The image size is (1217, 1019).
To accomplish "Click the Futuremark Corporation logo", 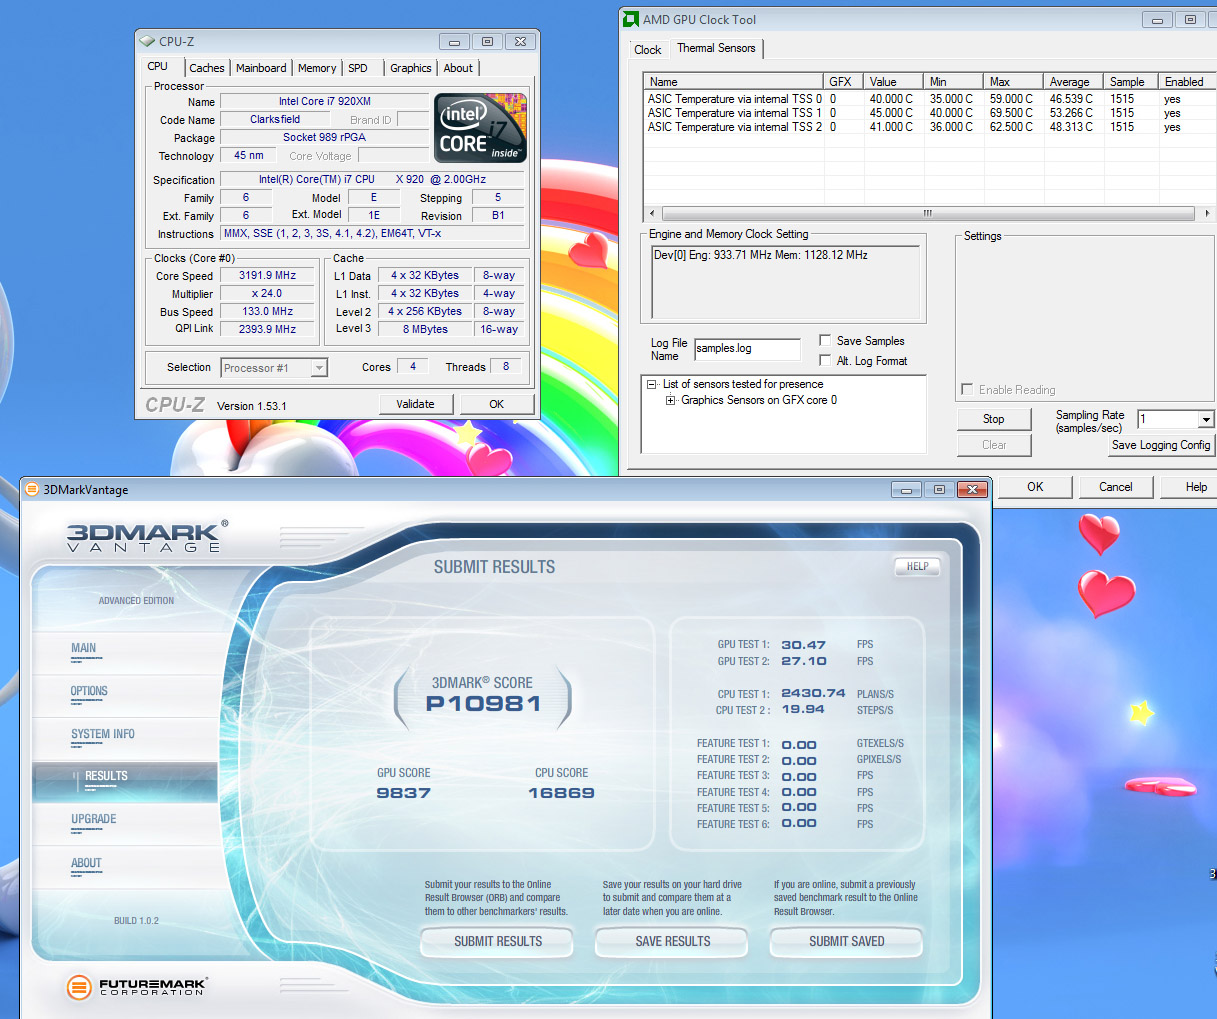I will coord(136,988).
